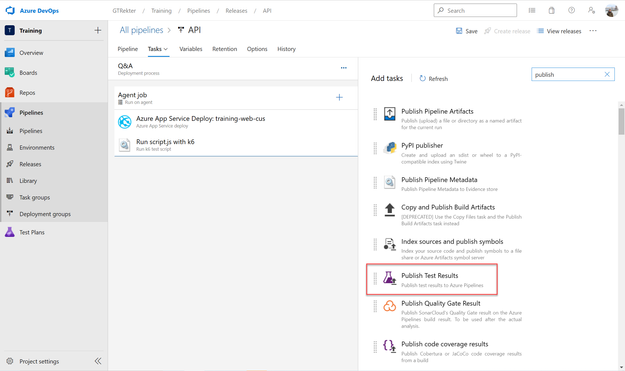Open the Q&A stage ellipsis menu
The image size is (625, 371).
click(344, 68)
